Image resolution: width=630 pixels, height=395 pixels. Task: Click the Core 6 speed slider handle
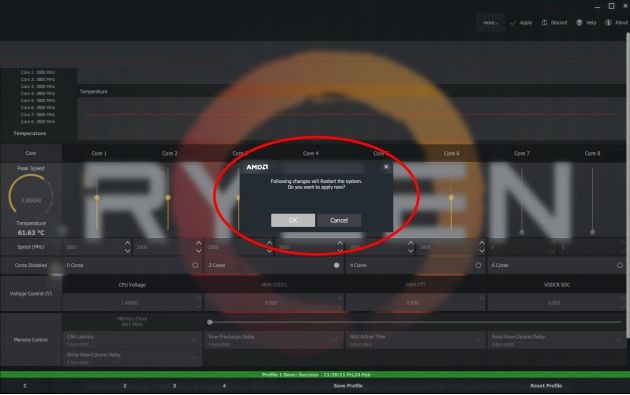(451, 198)
